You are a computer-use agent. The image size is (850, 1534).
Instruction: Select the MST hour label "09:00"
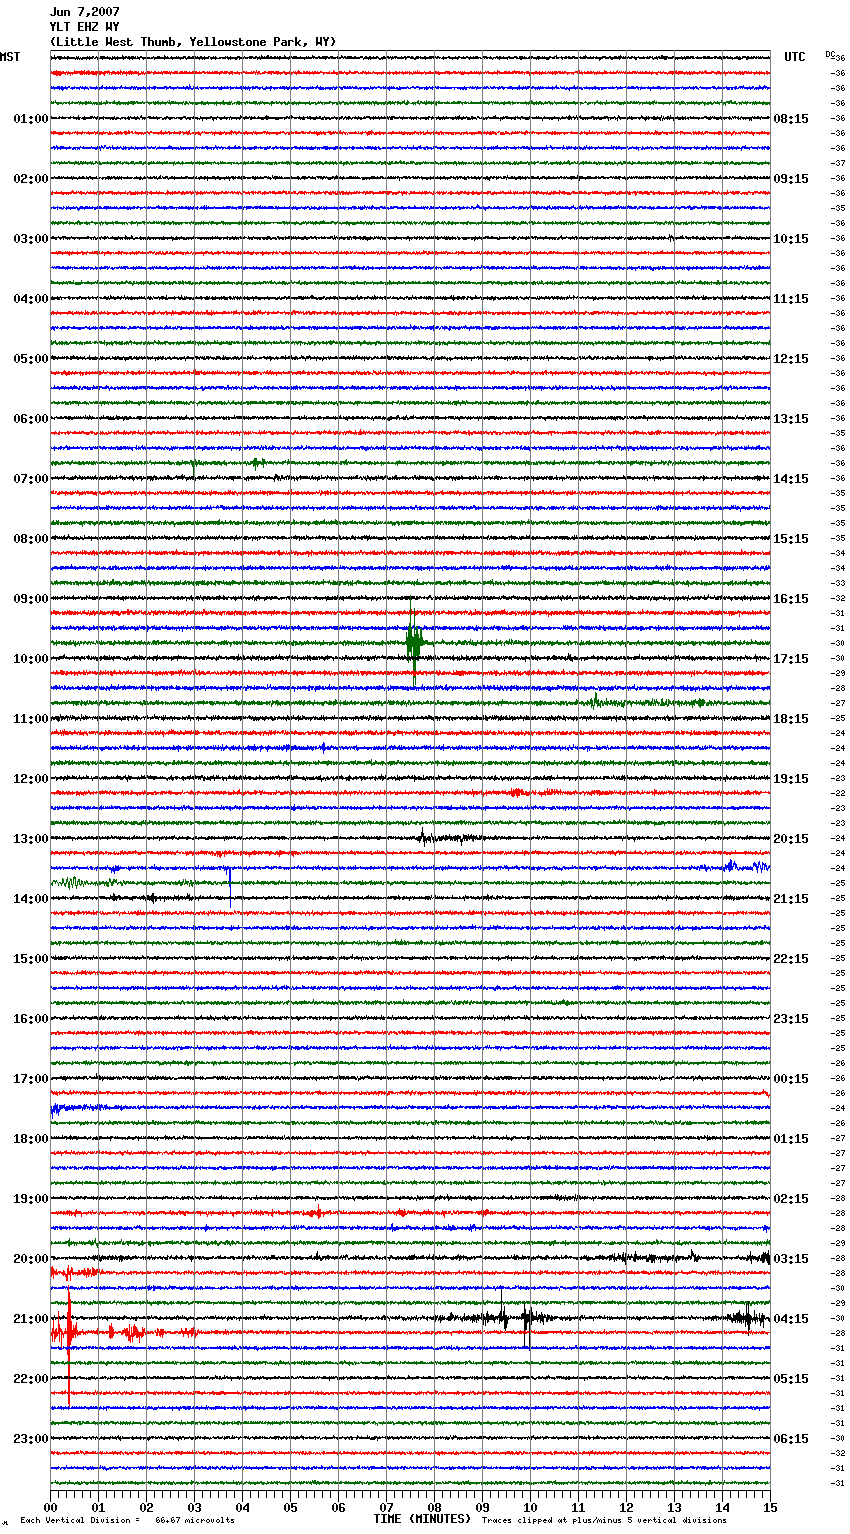31,599
